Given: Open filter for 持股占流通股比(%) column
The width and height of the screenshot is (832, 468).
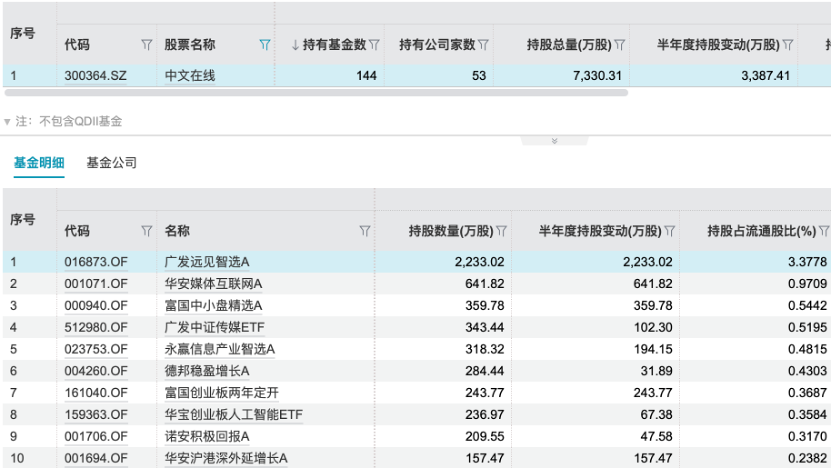Looking at the screenshot, I should (824, 231).
